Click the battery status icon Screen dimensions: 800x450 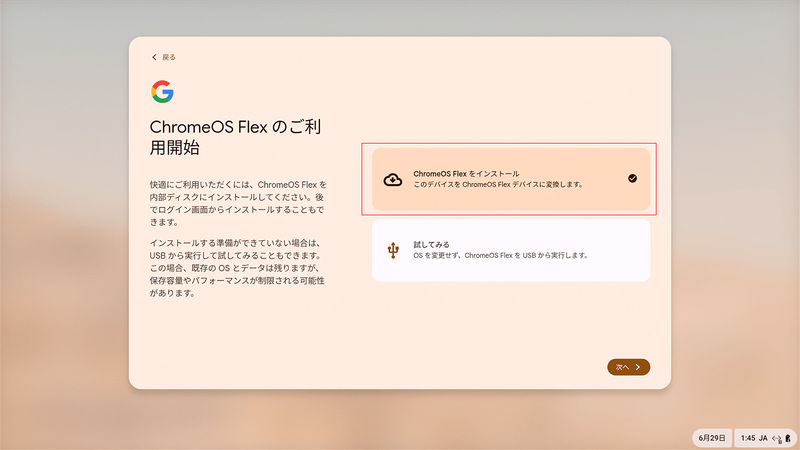coord(788,438)
